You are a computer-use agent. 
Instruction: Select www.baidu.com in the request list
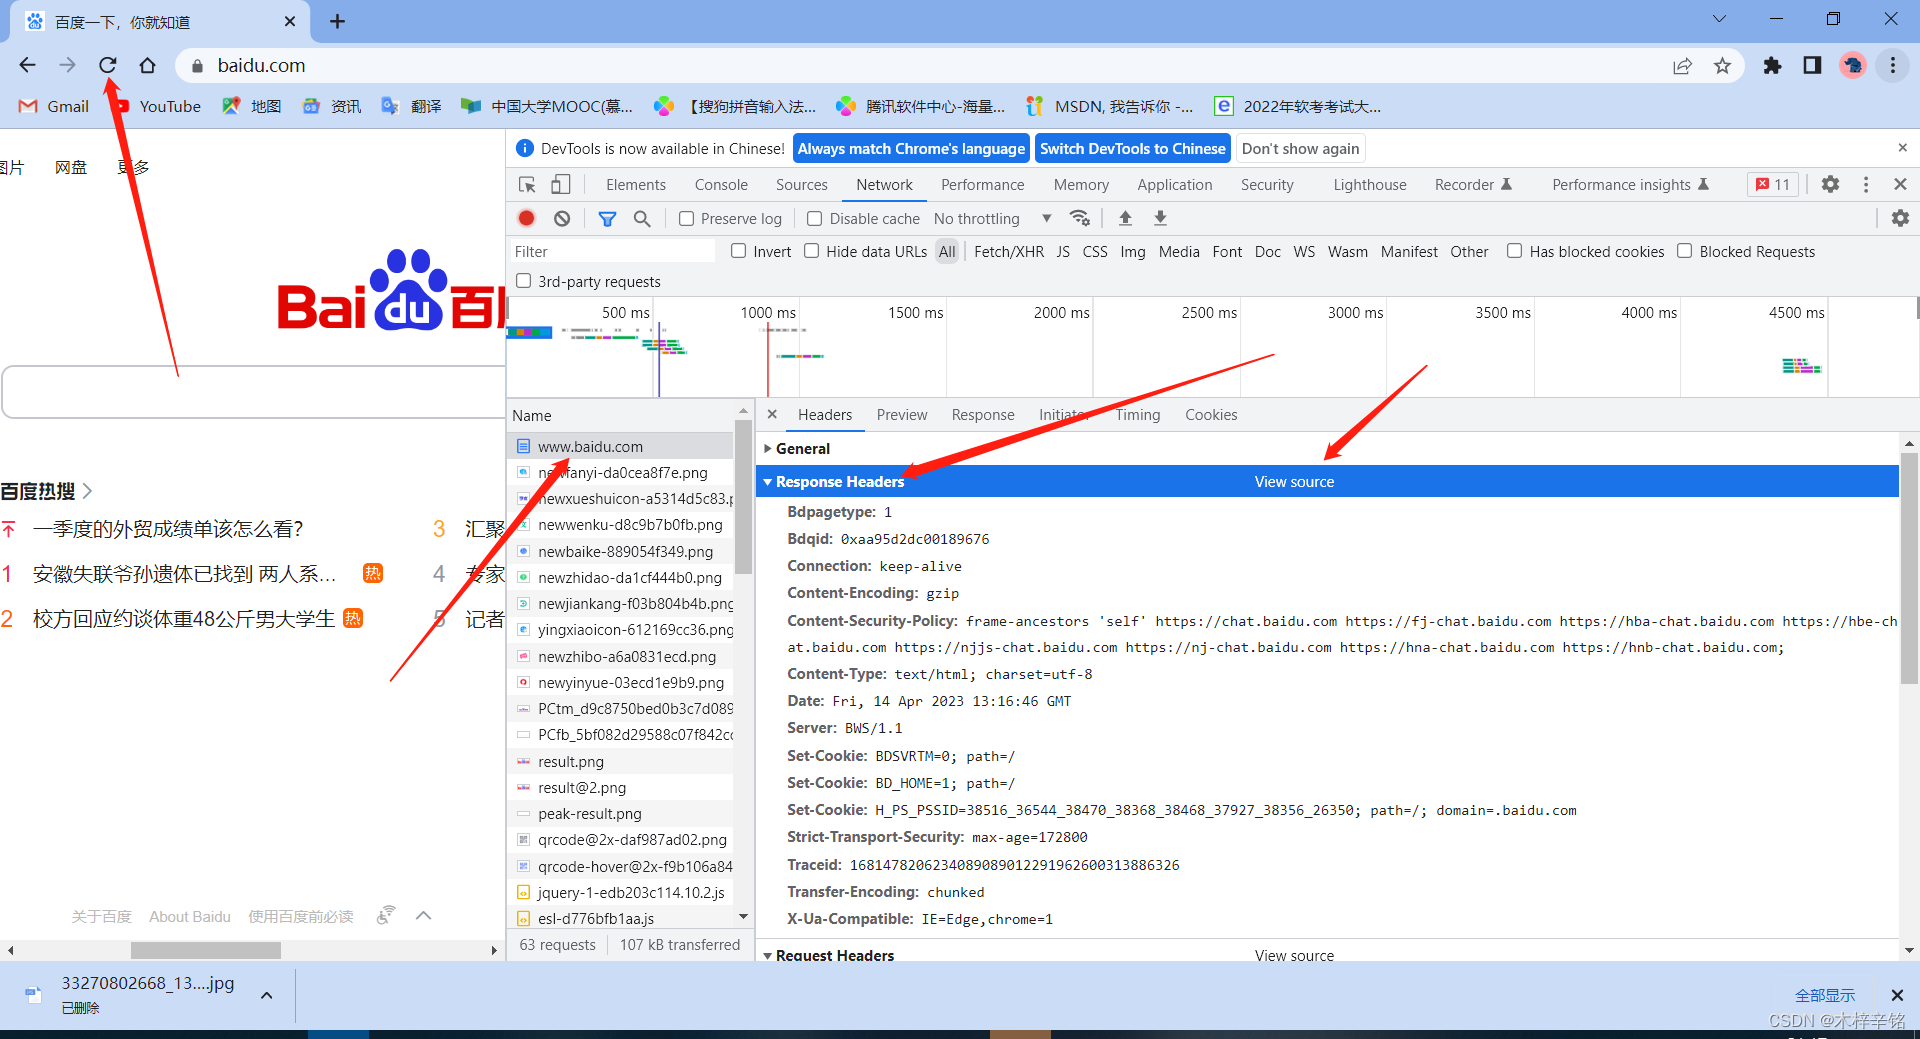pos(620,446)
